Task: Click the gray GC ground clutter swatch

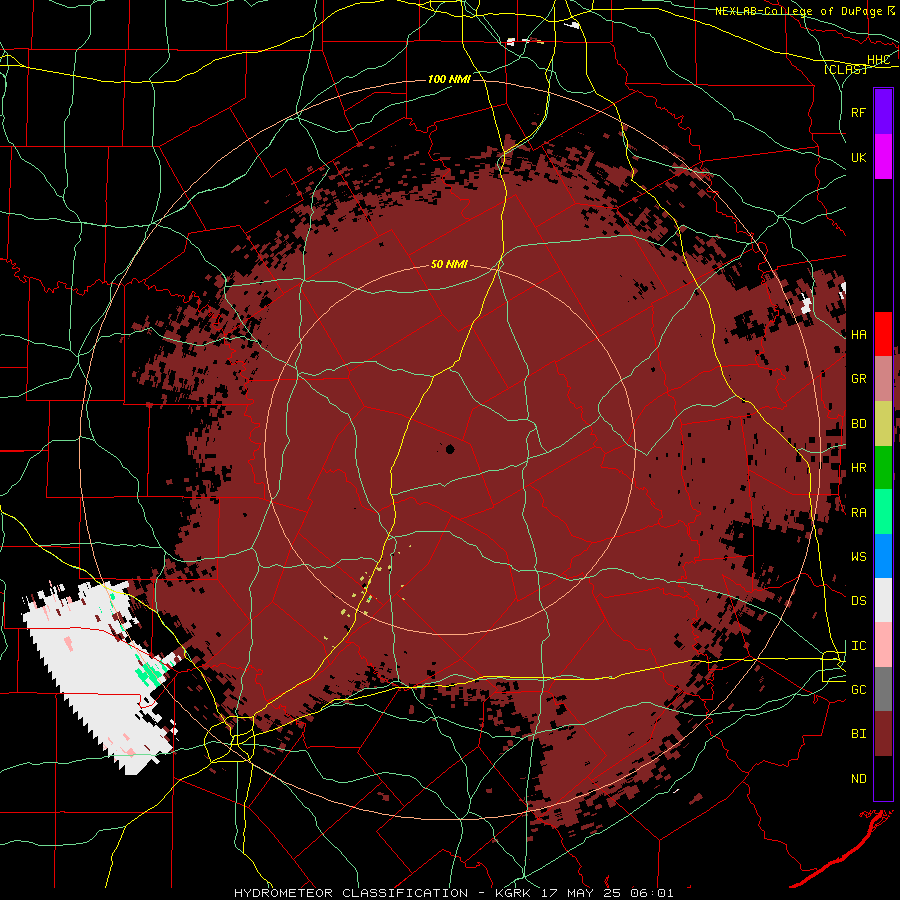Action: (x=883, y=689)
